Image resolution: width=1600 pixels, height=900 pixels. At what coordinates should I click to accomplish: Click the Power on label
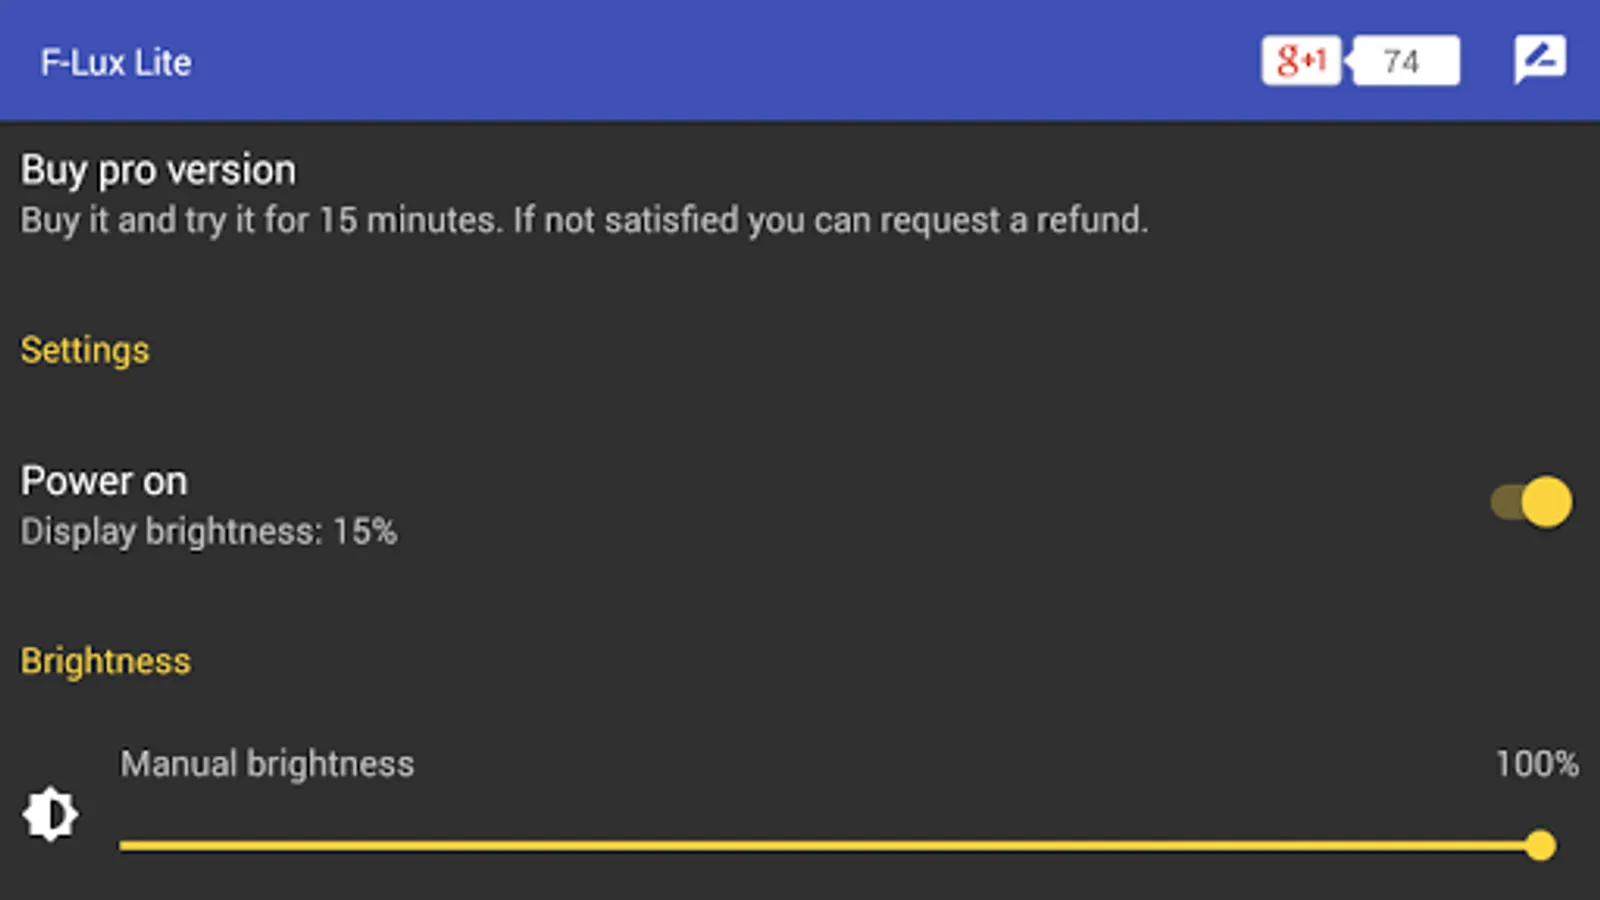[104, 481]
